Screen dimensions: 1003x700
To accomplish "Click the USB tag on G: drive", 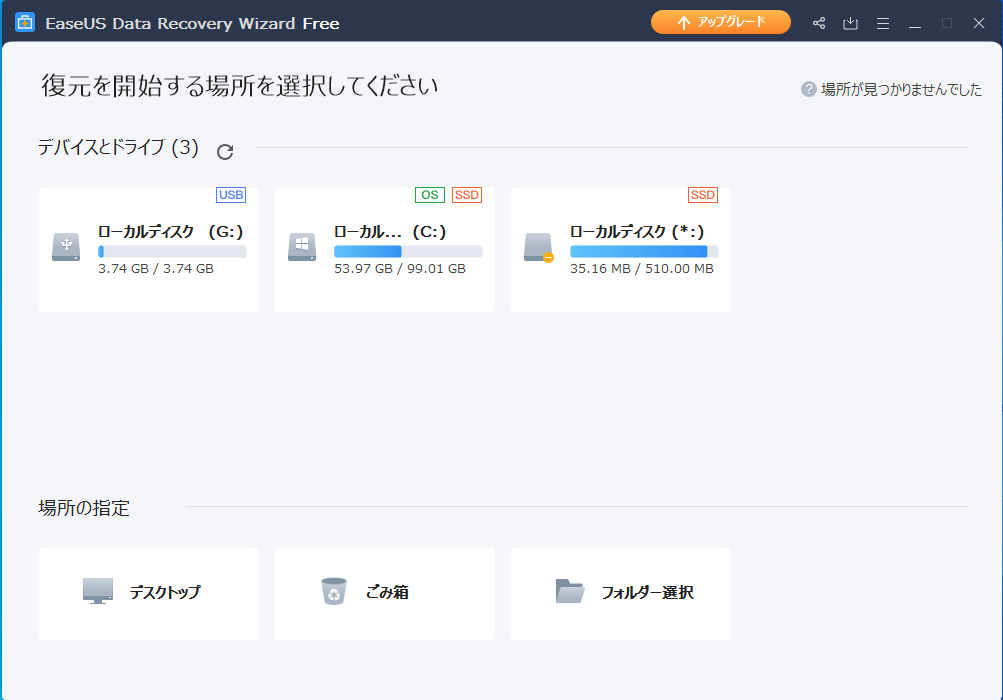I will (231, 195).
